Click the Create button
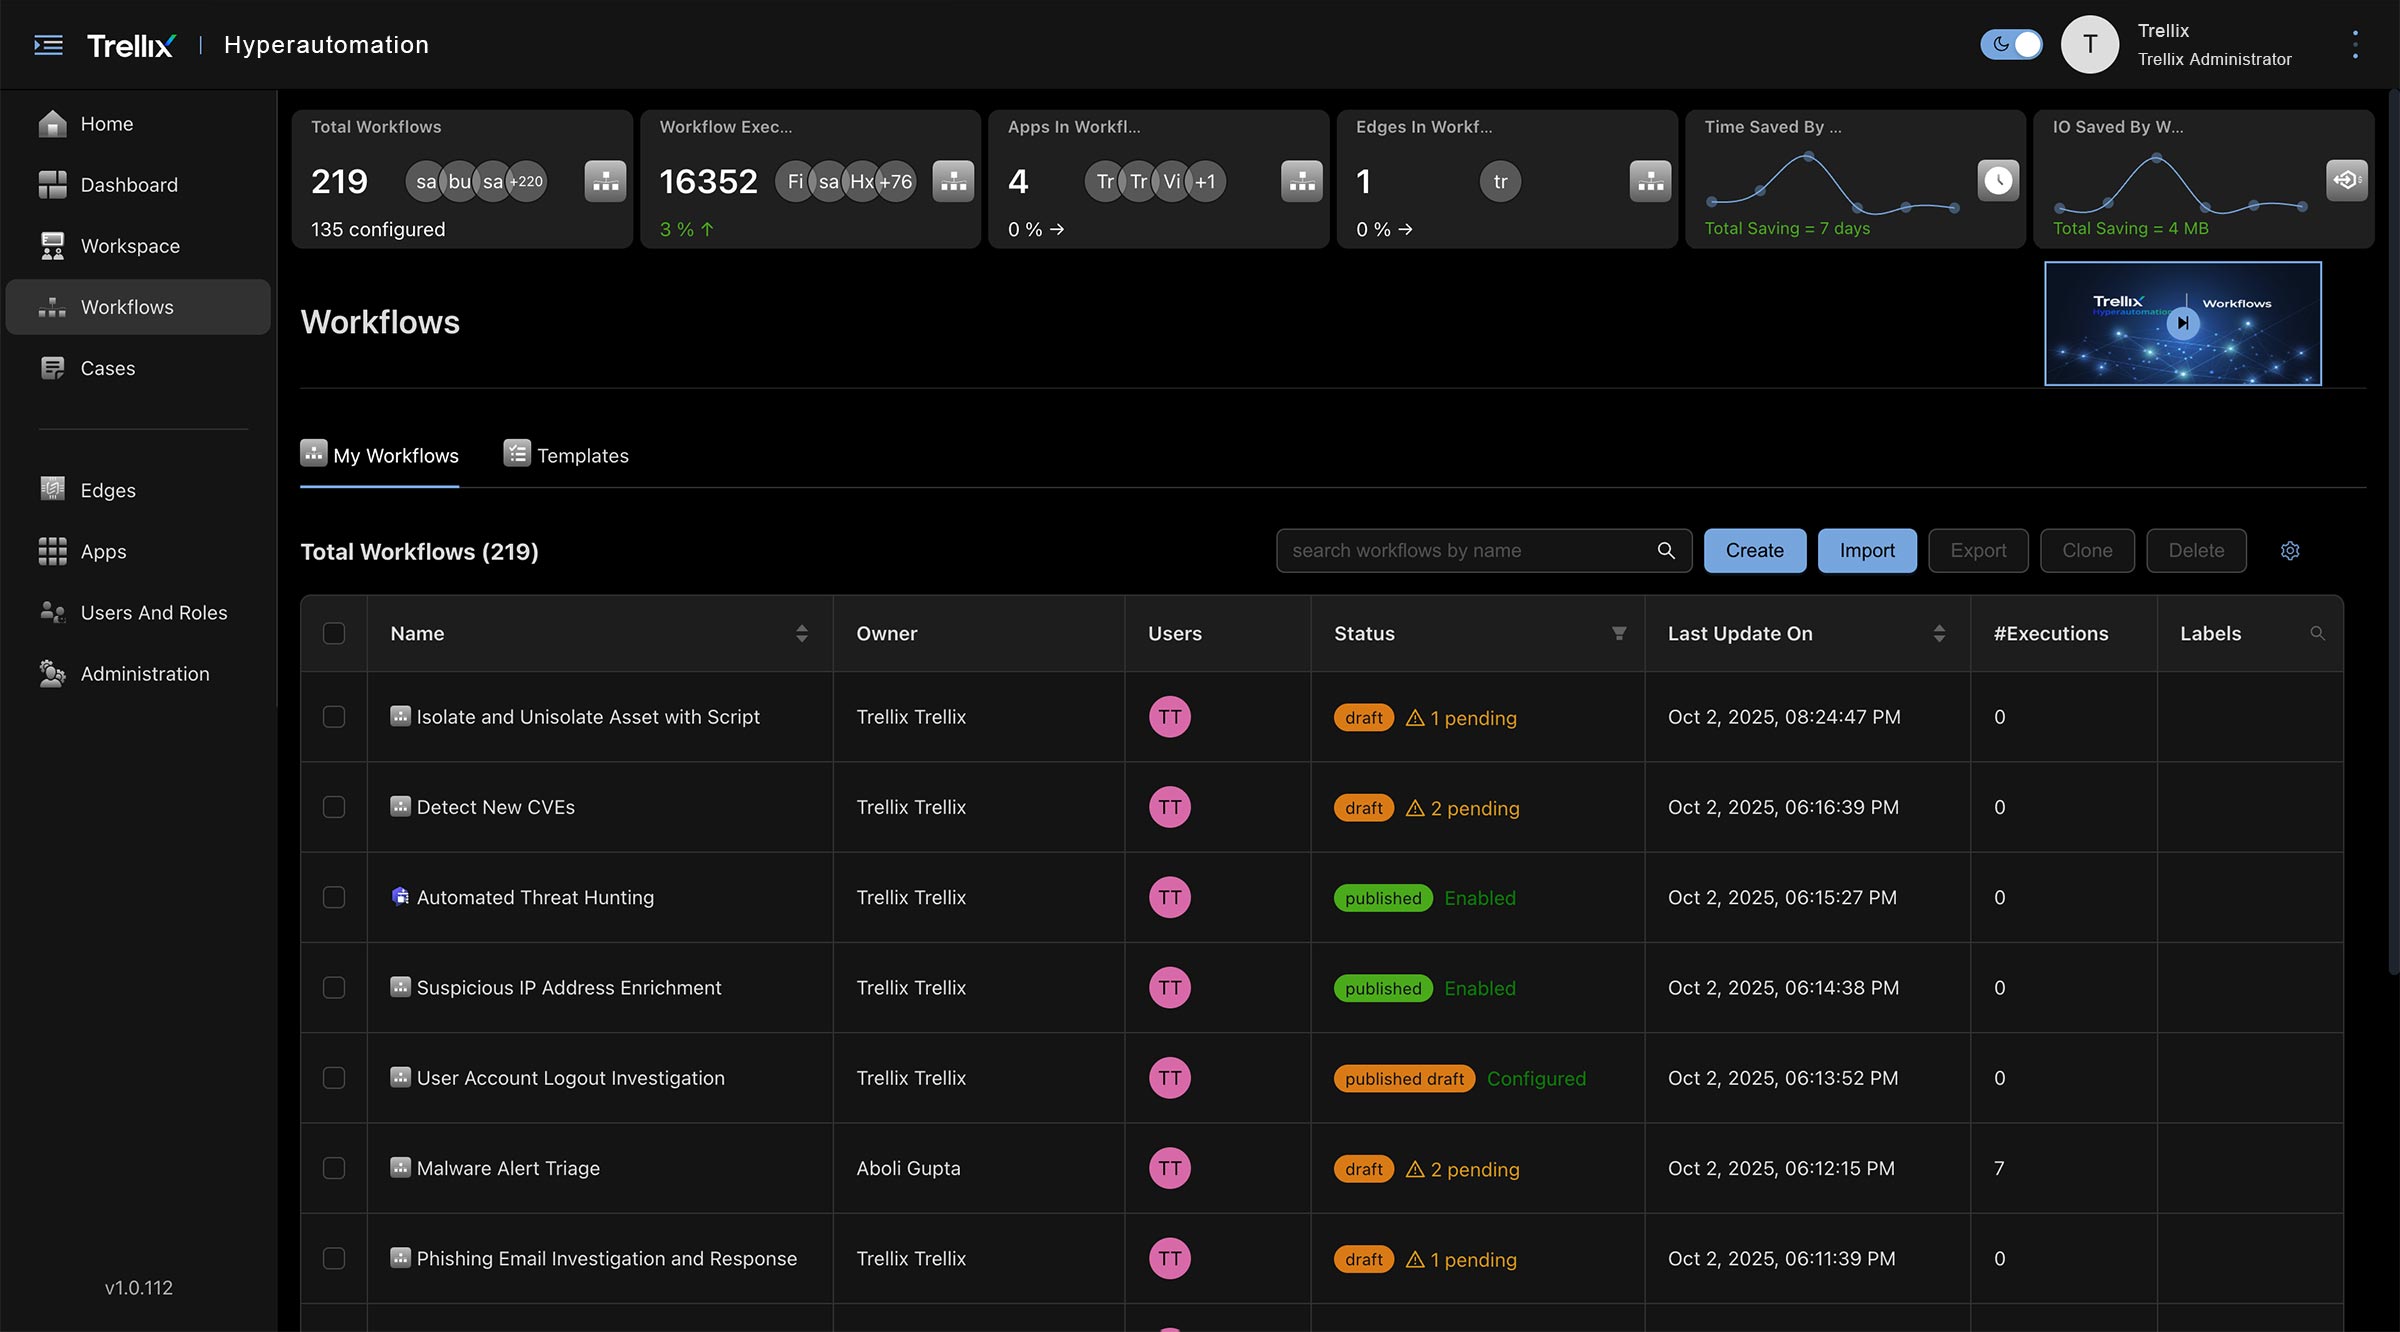The image size is (2400, 1332). pos(1754,551)
